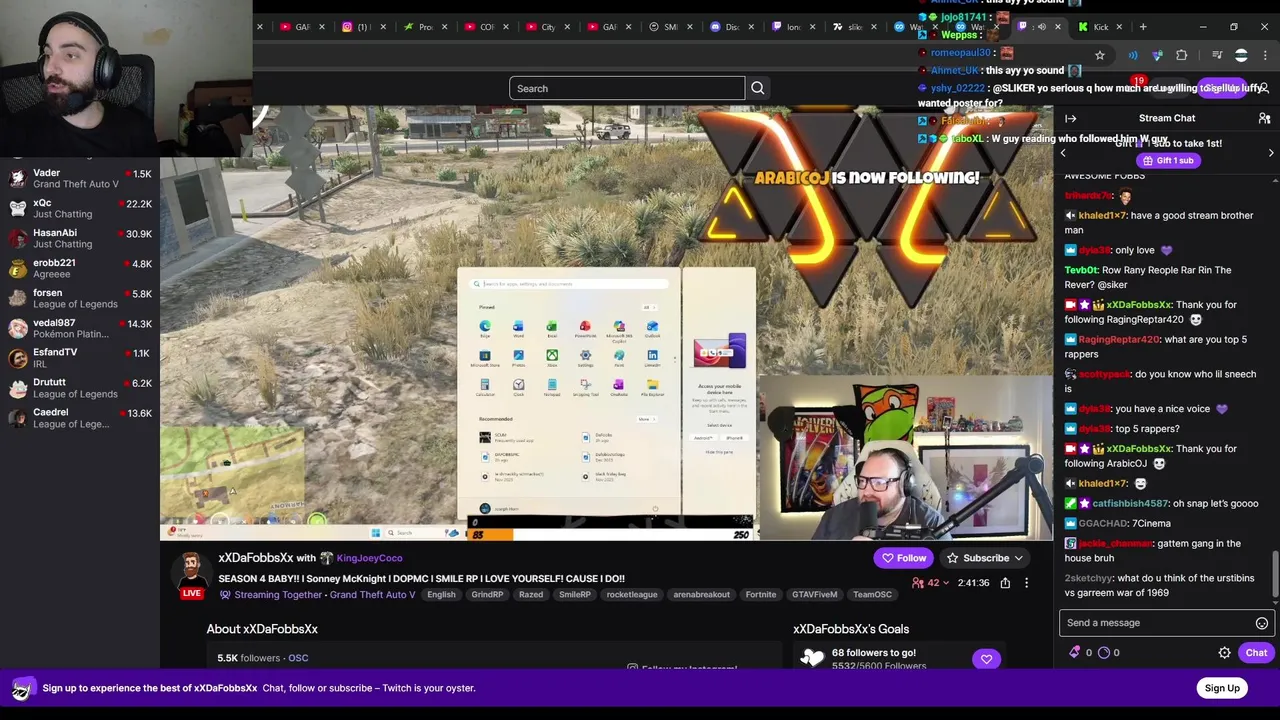This screenshot has width=1280, height=720.
Task: Open channel points icon in chat
Action: tap(1104, 652)
